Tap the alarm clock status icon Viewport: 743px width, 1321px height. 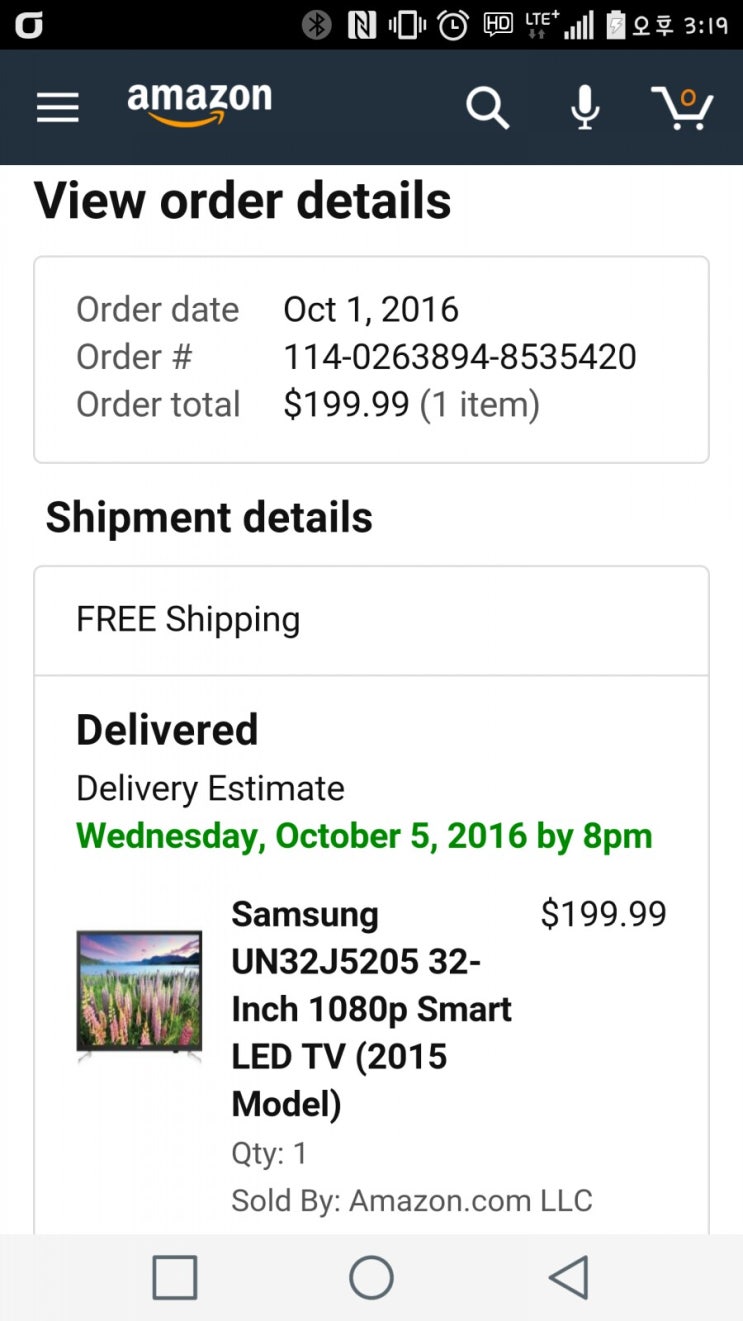tap(453, 24)
